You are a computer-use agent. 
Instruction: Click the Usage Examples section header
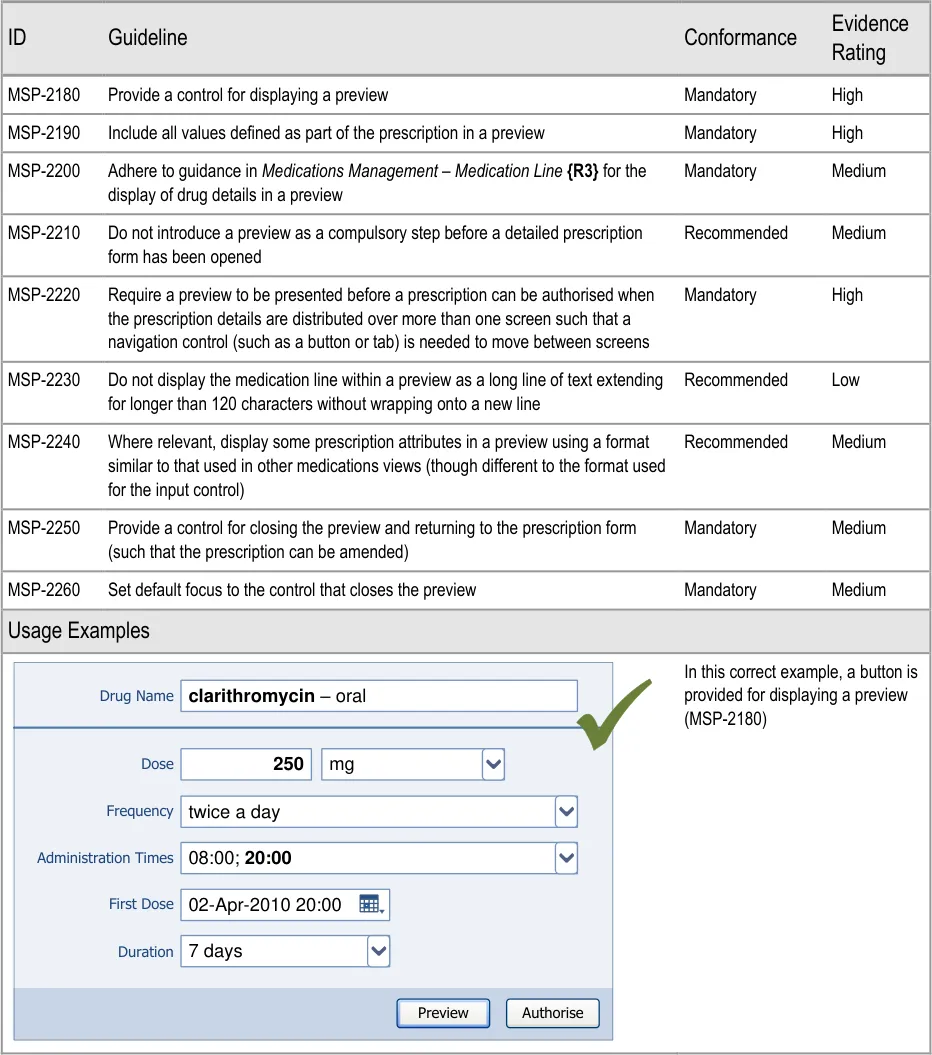[79, 631]
